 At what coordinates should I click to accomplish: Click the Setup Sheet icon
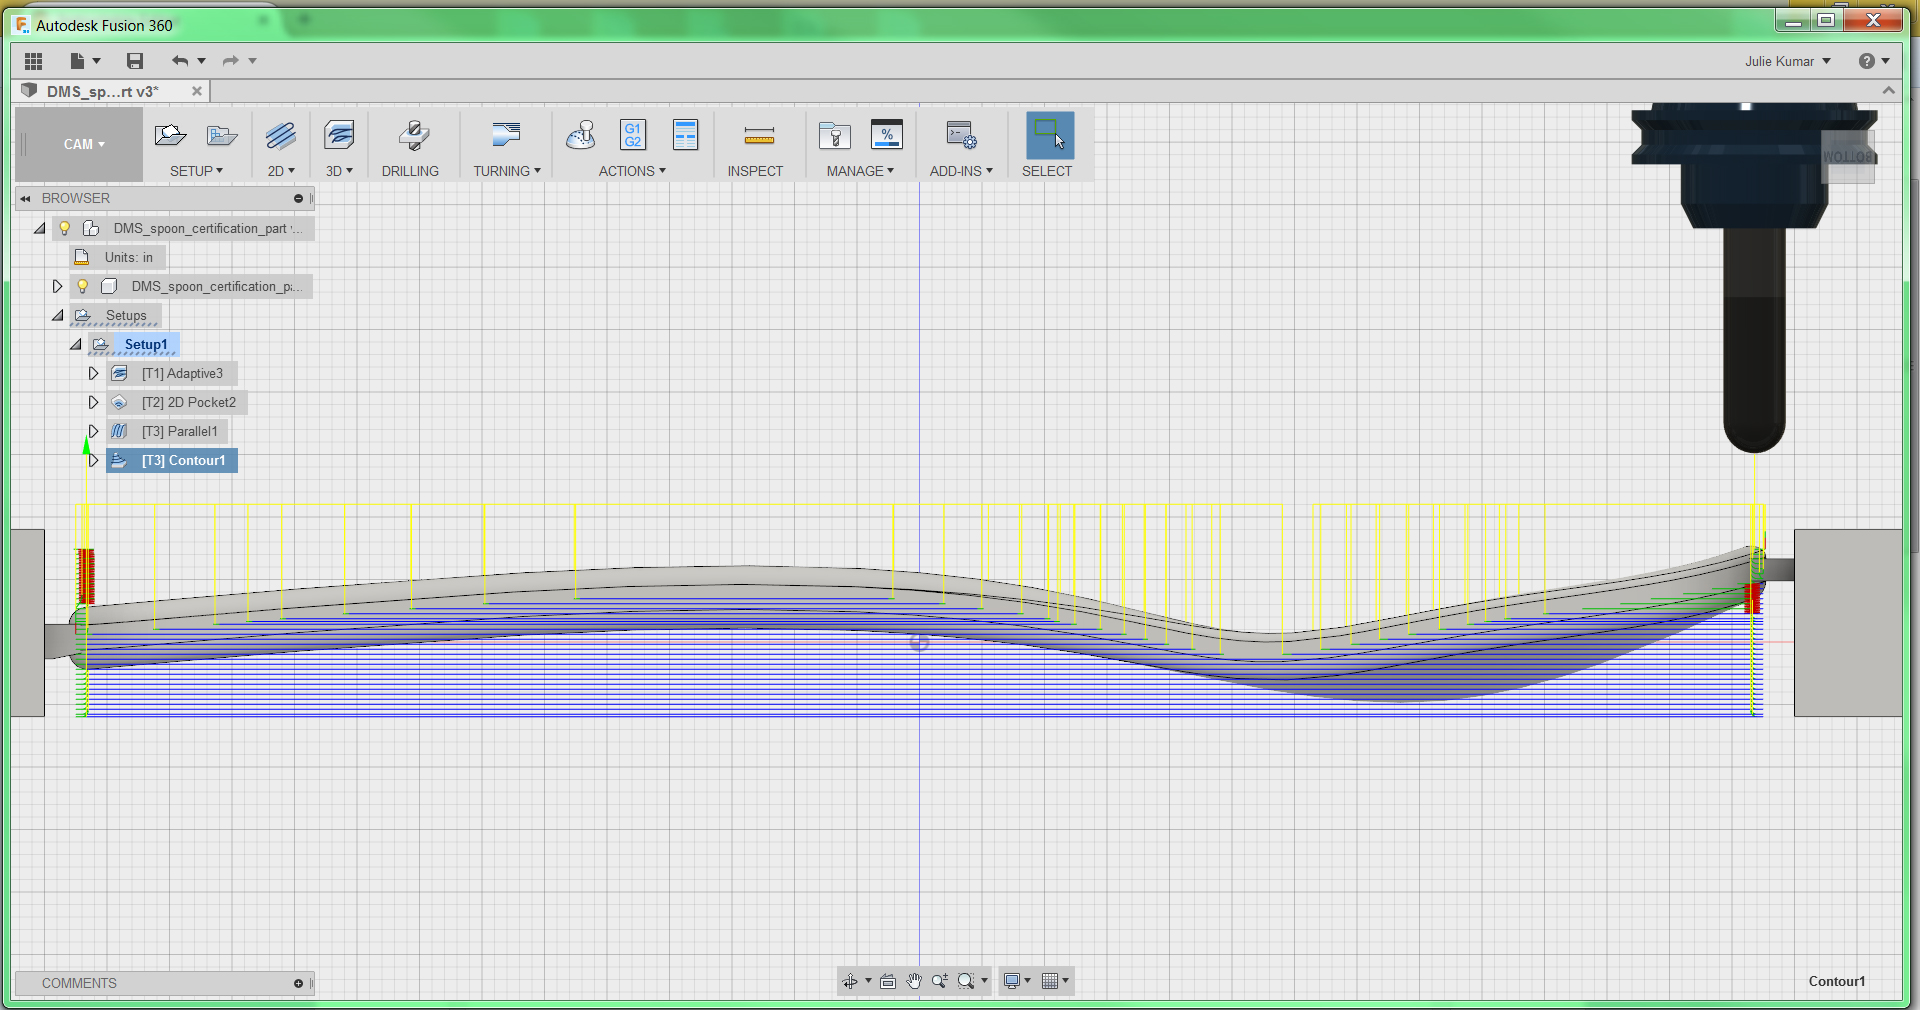pyautogui.click(x=686, y=135)
